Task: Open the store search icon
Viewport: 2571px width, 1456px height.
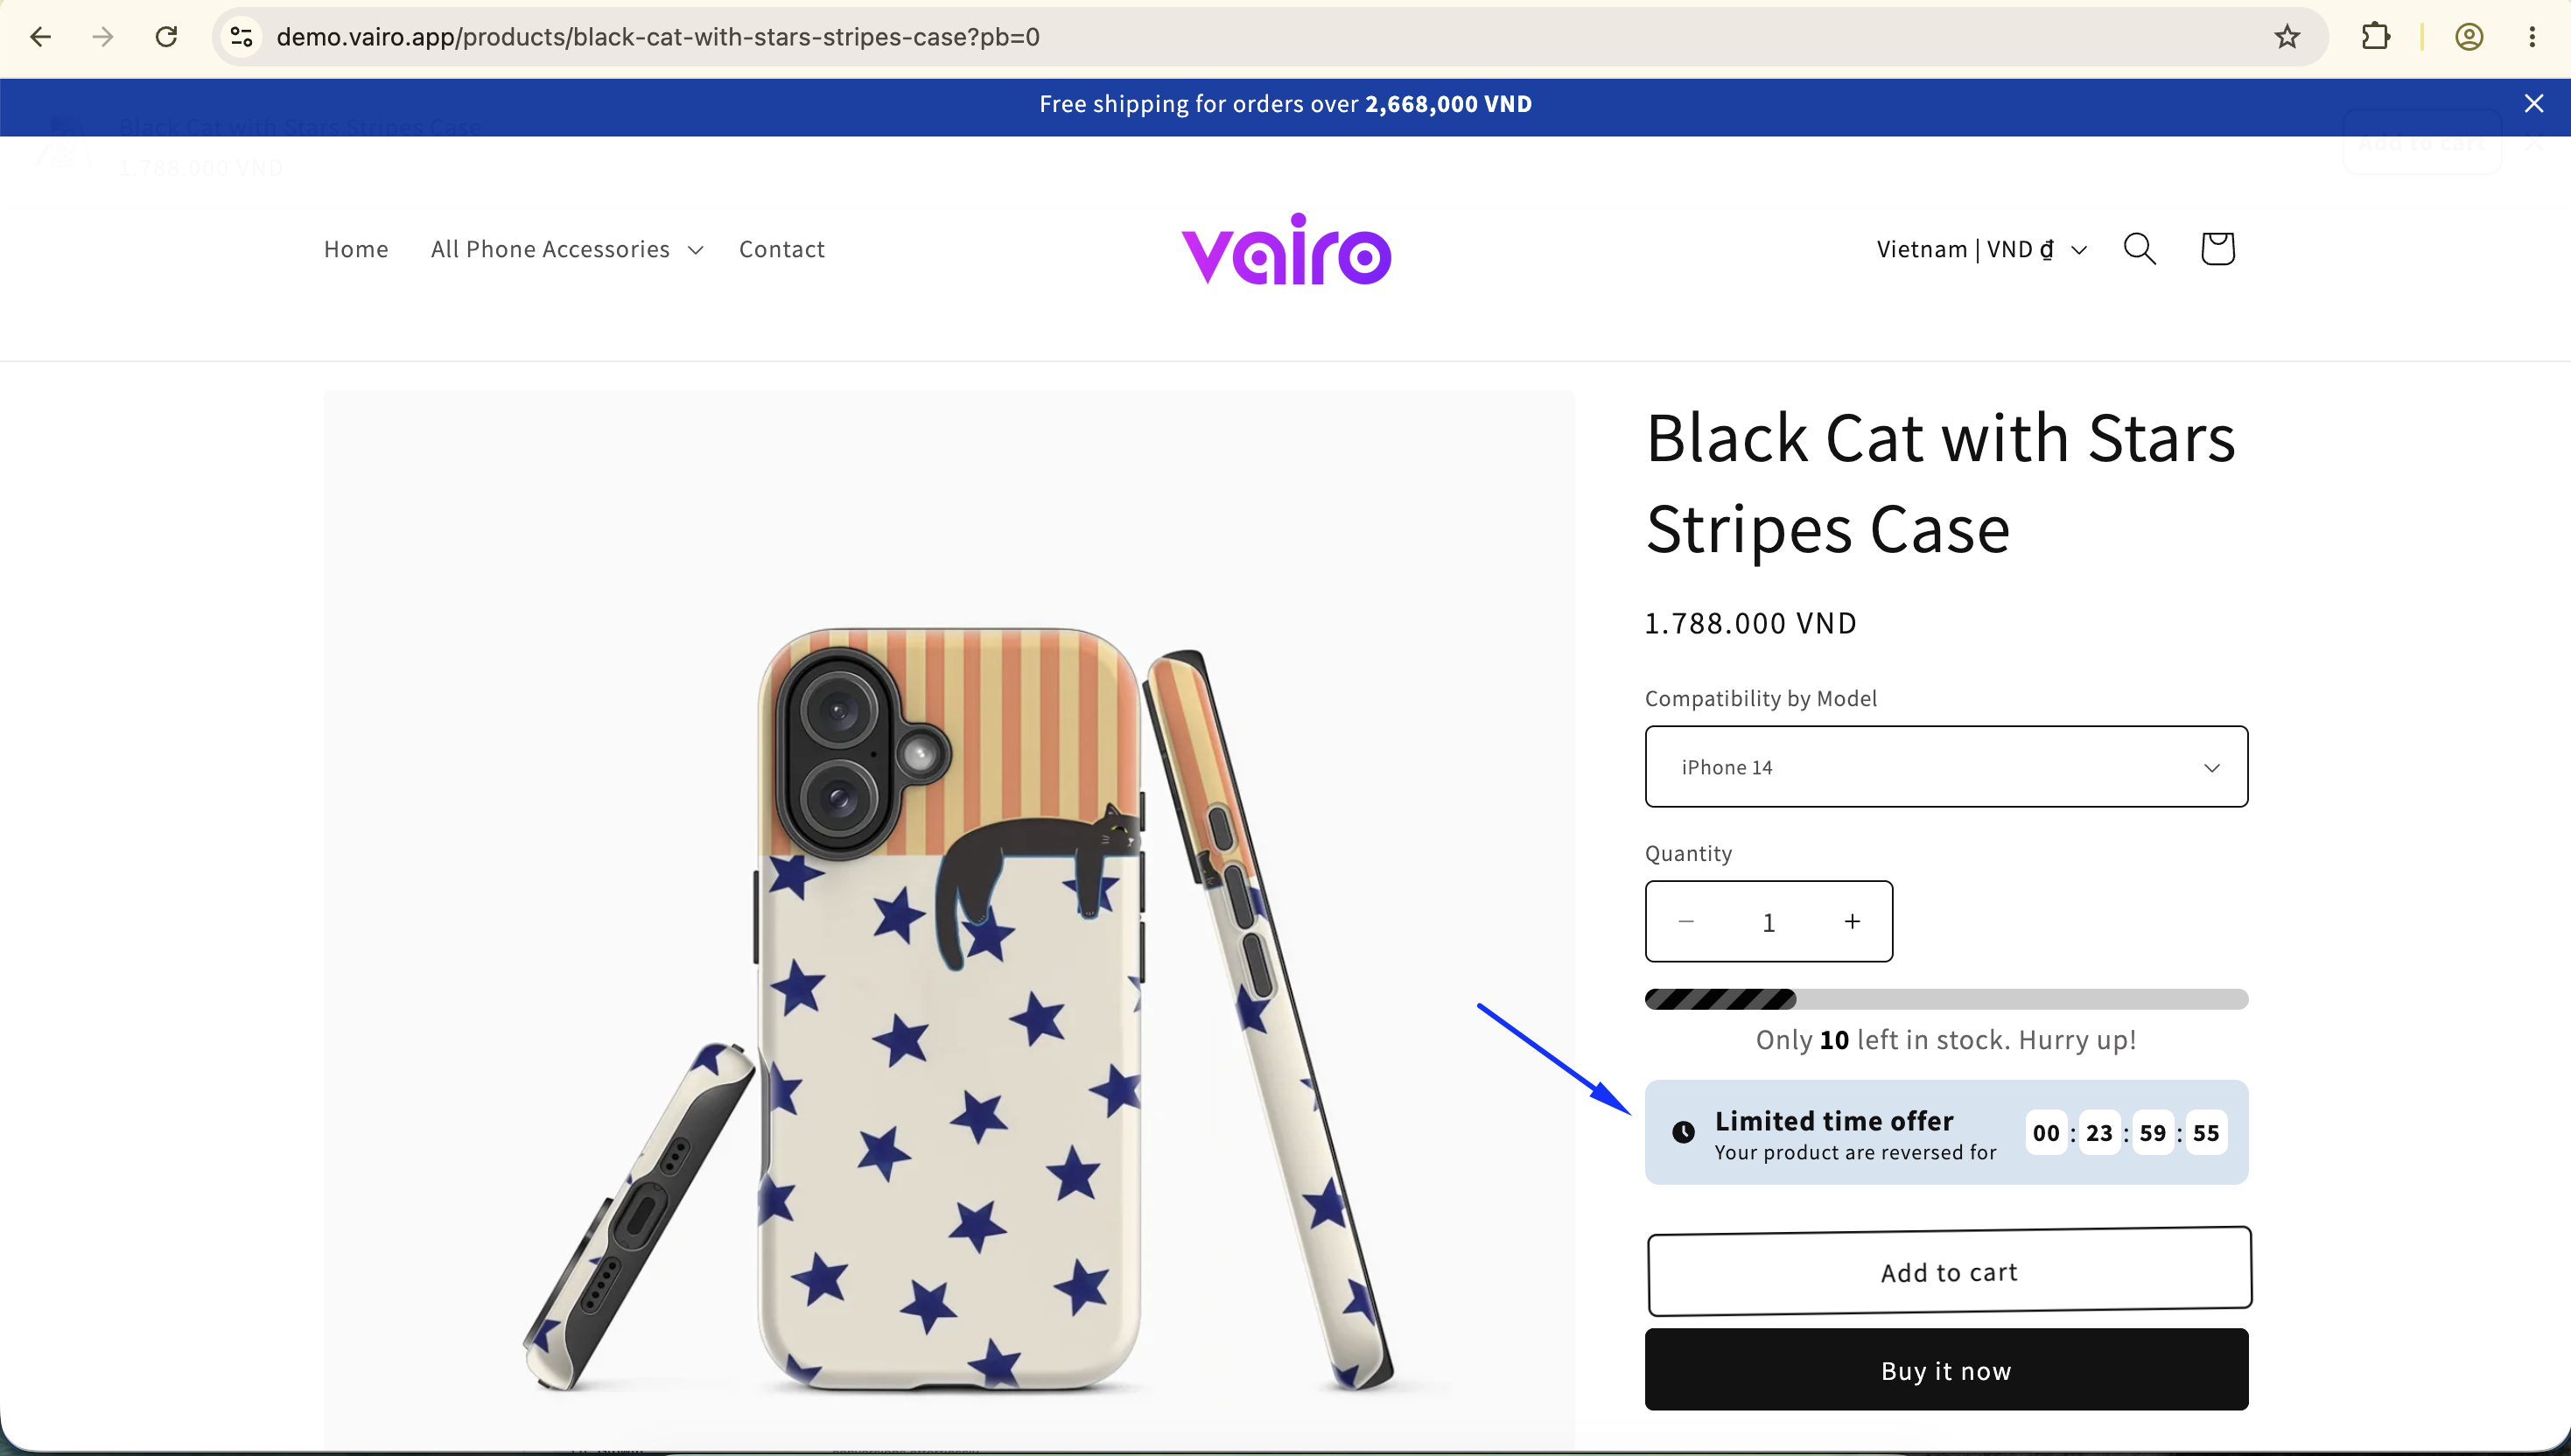Action: [2139, 249]
